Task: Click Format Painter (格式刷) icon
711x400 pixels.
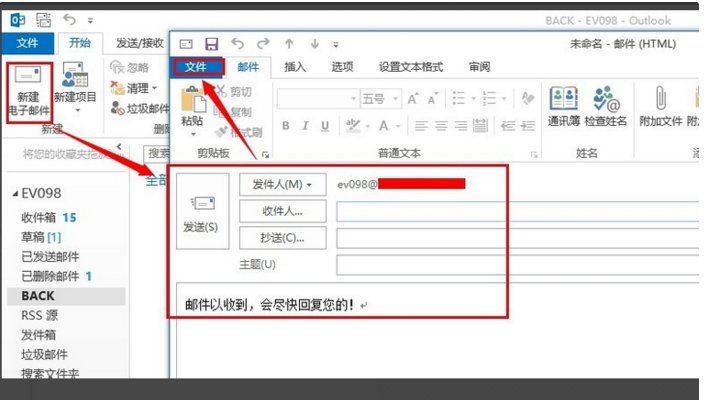Action: [x=221, y=132]
